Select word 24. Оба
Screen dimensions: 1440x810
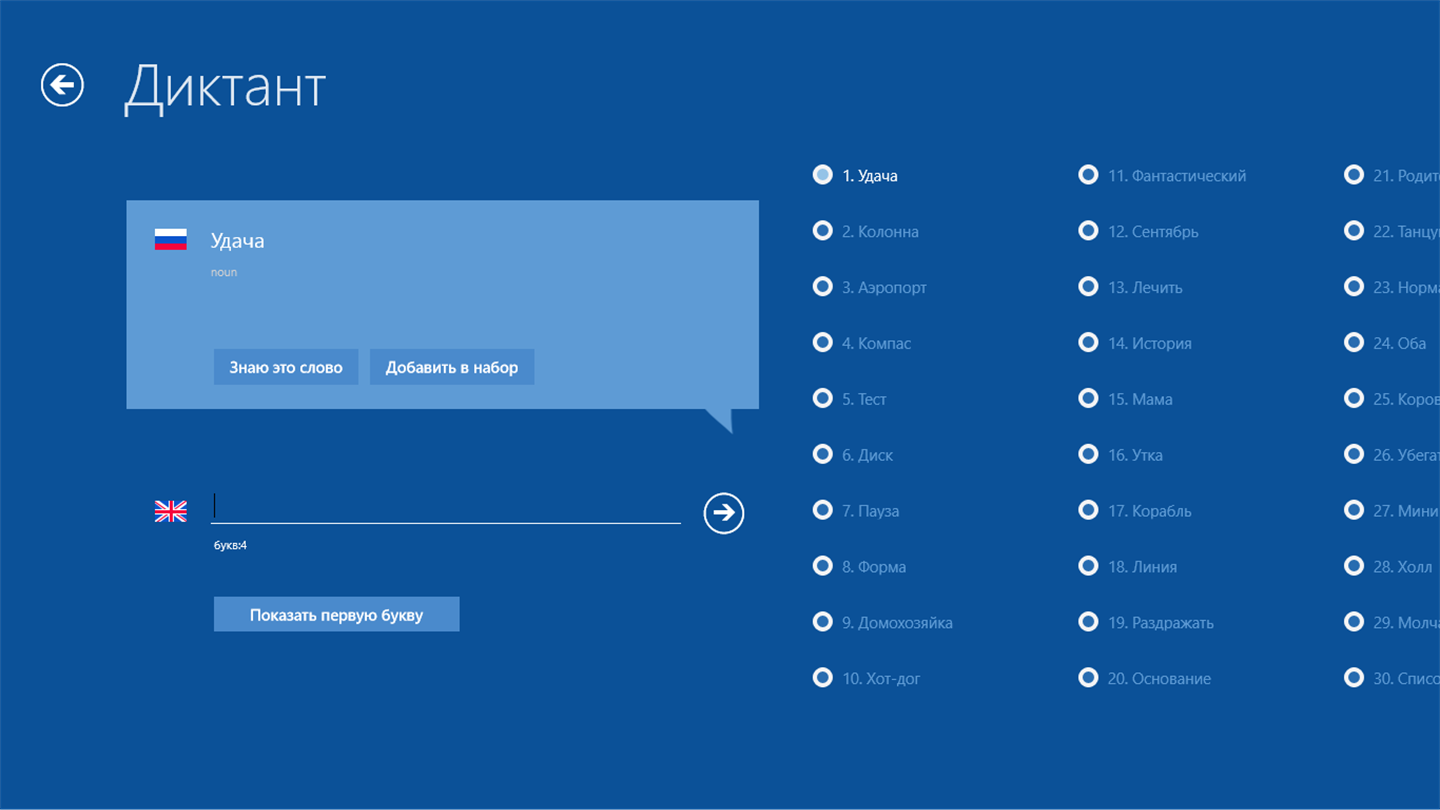tap(1385, 343)
